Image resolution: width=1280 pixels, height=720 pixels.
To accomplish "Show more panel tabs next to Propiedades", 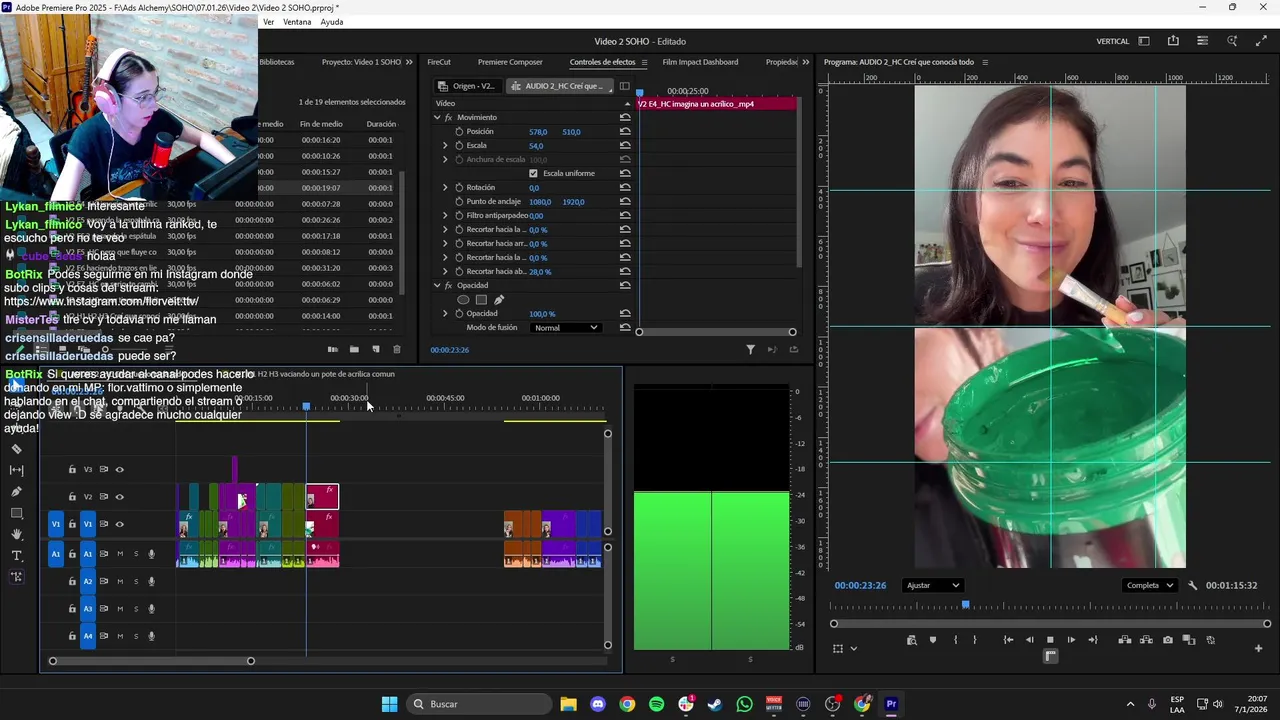I will click(x=806, y=62).
